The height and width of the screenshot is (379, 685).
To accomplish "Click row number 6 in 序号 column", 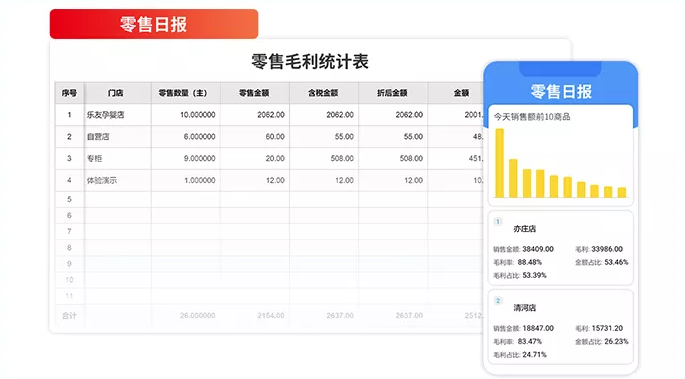I will 69,215.
